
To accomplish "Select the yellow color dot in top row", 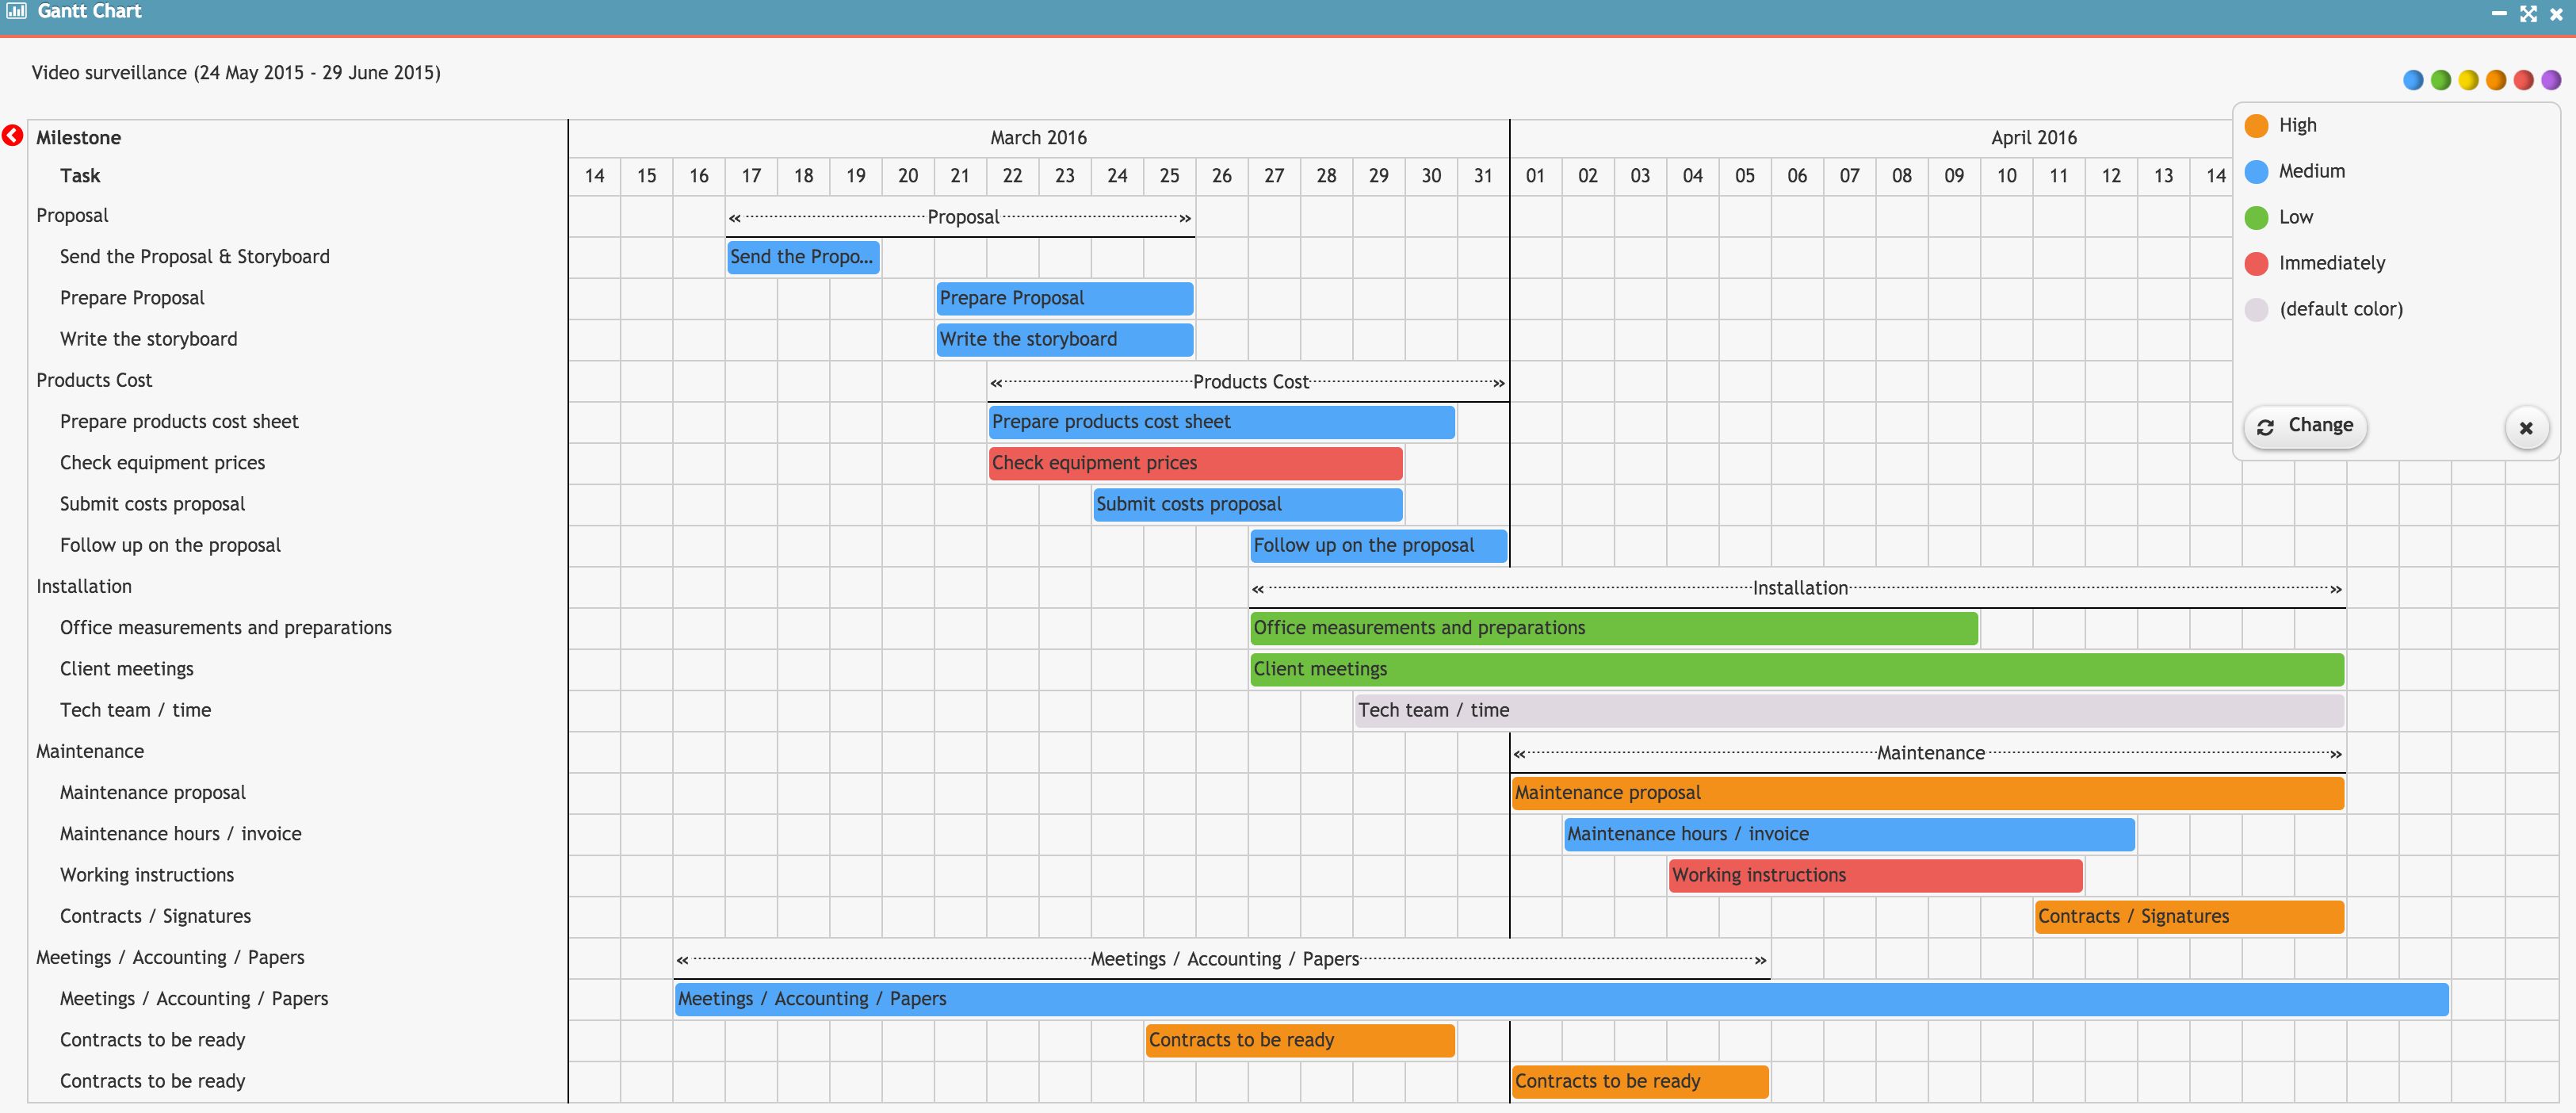I will (x=2468, y=80).
